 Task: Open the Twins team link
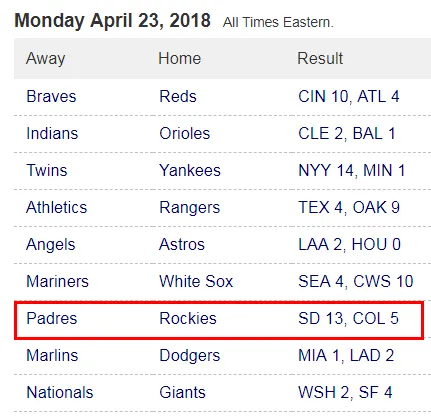point(47,171)
